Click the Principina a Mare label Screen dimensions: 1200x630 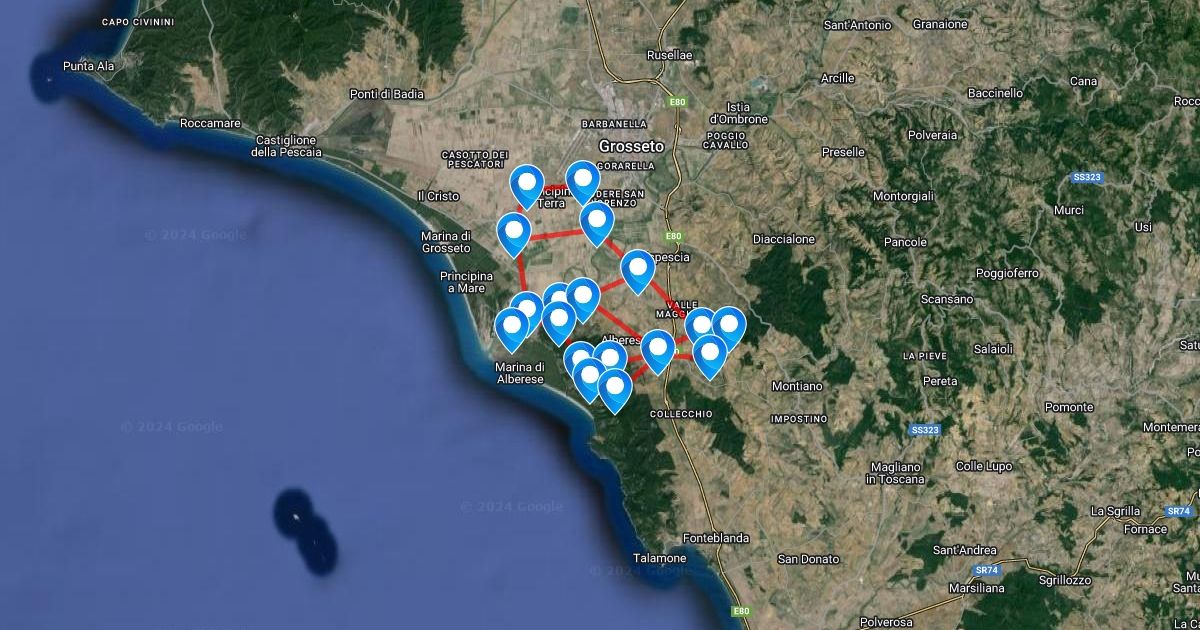coord(466,282)
